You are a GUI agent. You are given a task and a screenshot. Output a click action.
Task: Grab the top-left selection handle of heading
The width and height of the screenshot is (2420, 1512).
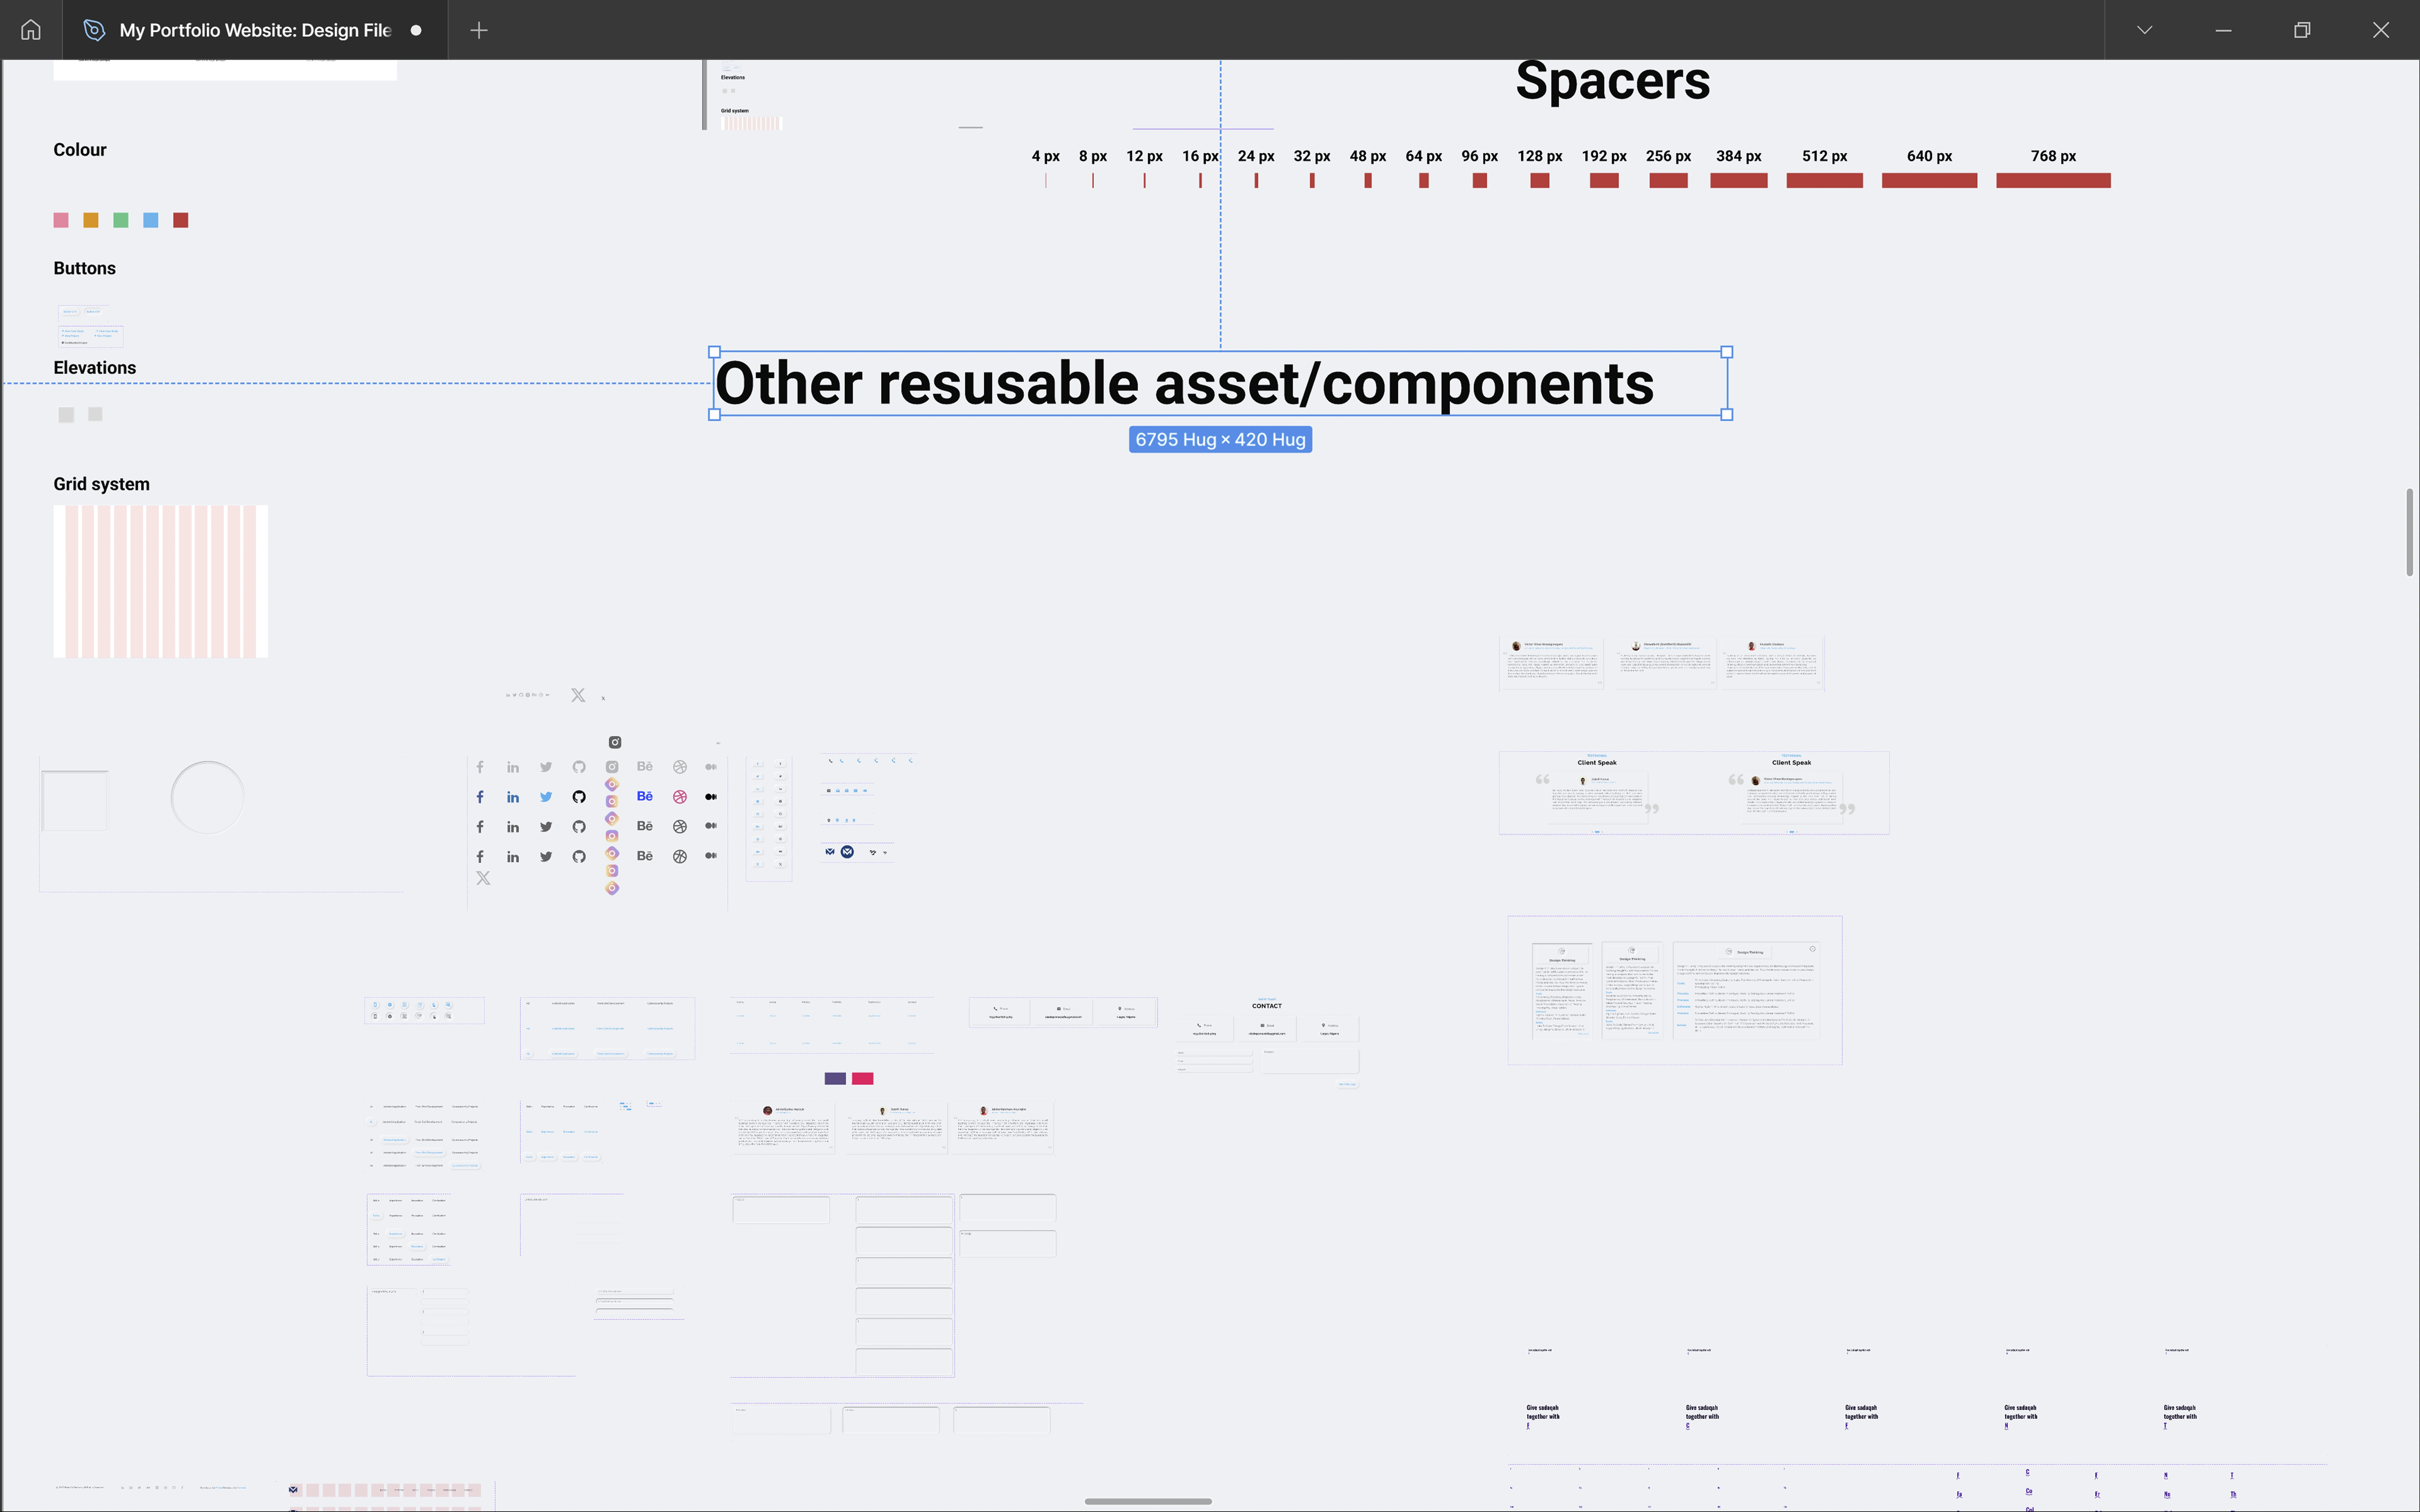point(714,352)
